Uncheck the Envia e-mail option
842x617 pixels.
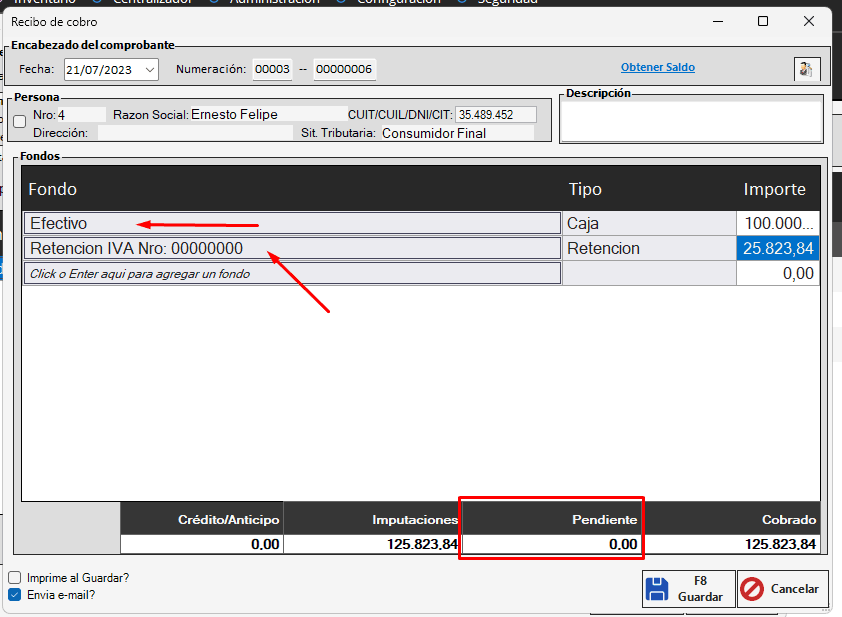[15, 594]
